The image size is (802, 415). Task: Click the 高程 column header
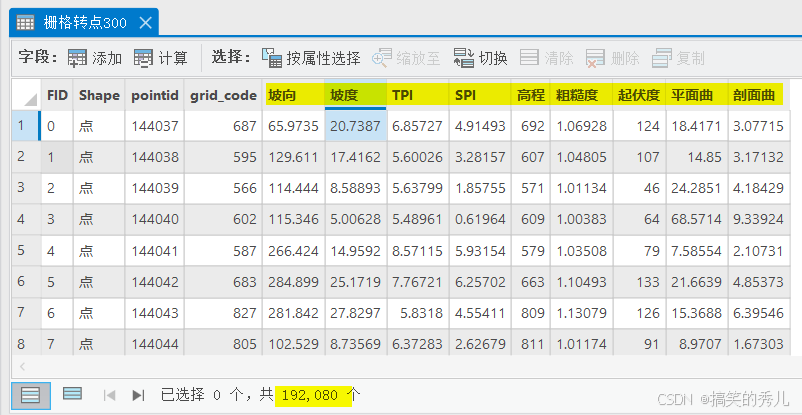click(x=530, y=95)
